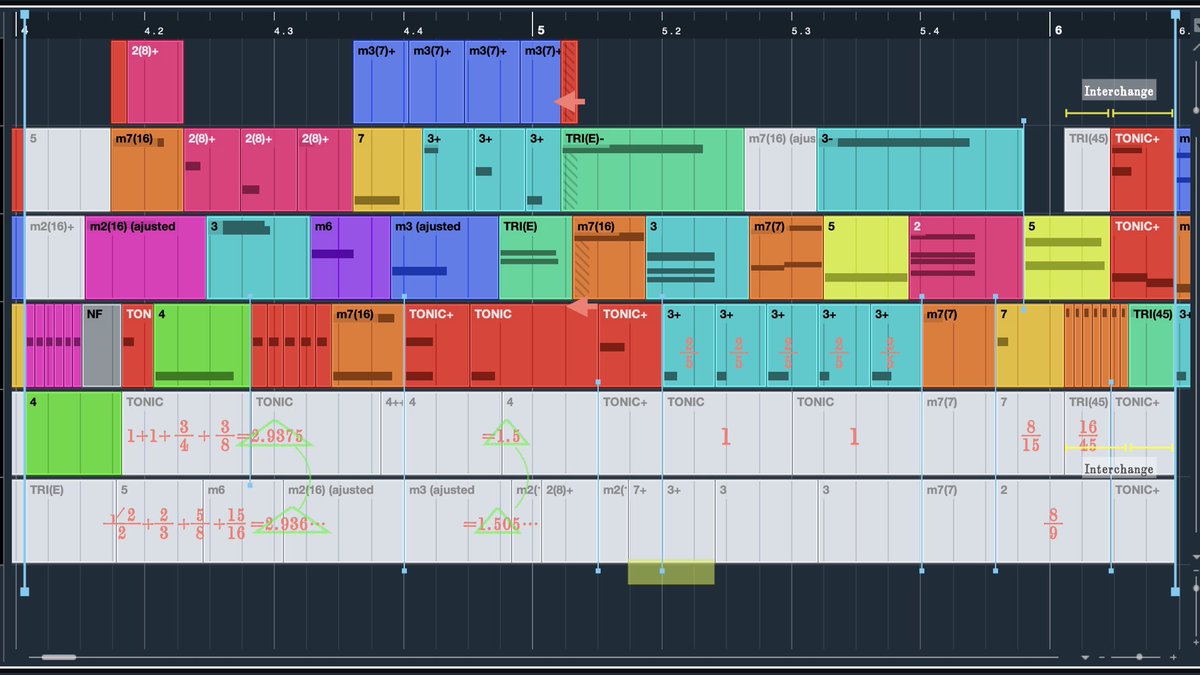Image resolution: width=1200 pixels, height=675 pixels.
Task: Select the green 4 clip beside NF
Action: pos(202,346)
